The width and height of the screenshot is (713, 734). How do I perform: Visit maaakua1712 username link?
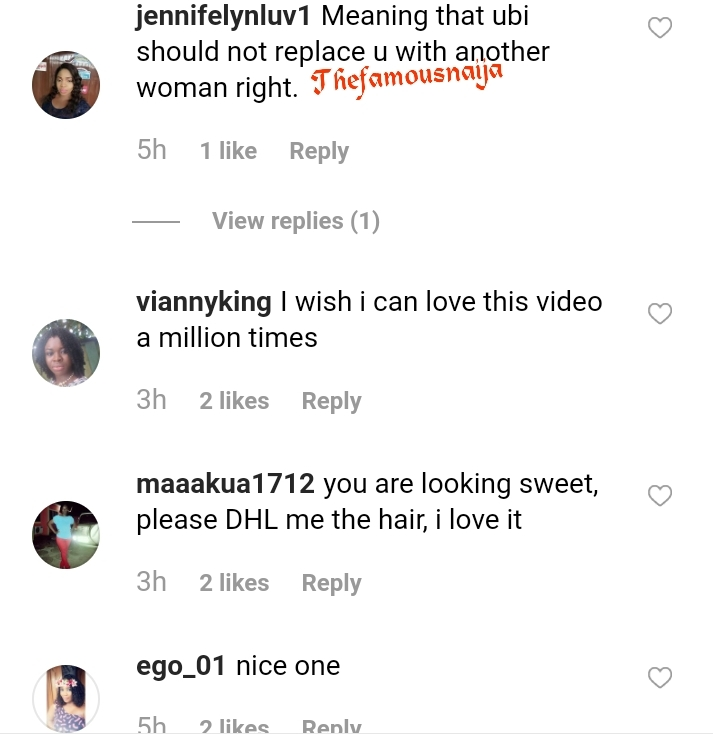(226, 484)
